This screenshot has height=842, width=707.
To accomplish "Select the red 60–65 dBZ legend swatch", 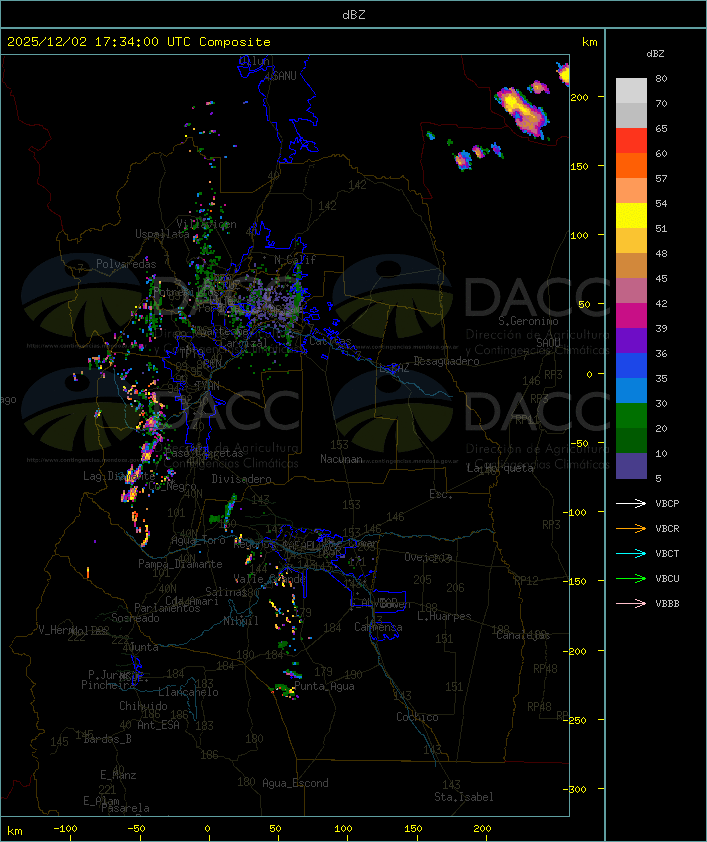I will click(631, 141).
